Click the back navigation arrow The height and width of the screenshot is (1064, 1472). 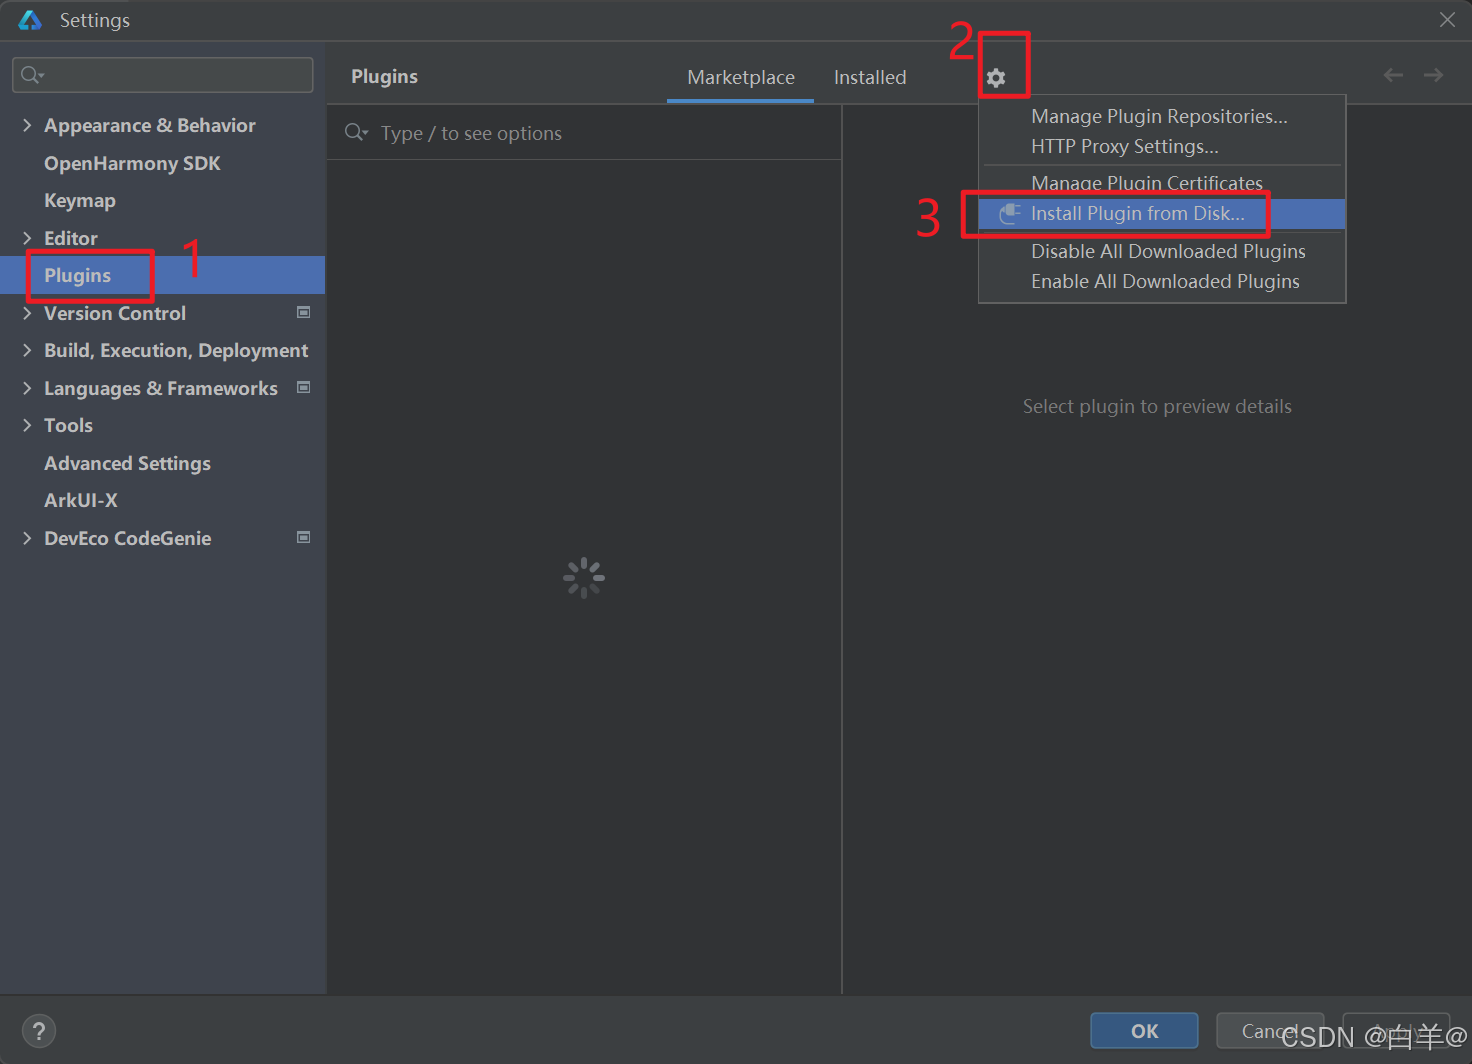[x=1392, y=74]
